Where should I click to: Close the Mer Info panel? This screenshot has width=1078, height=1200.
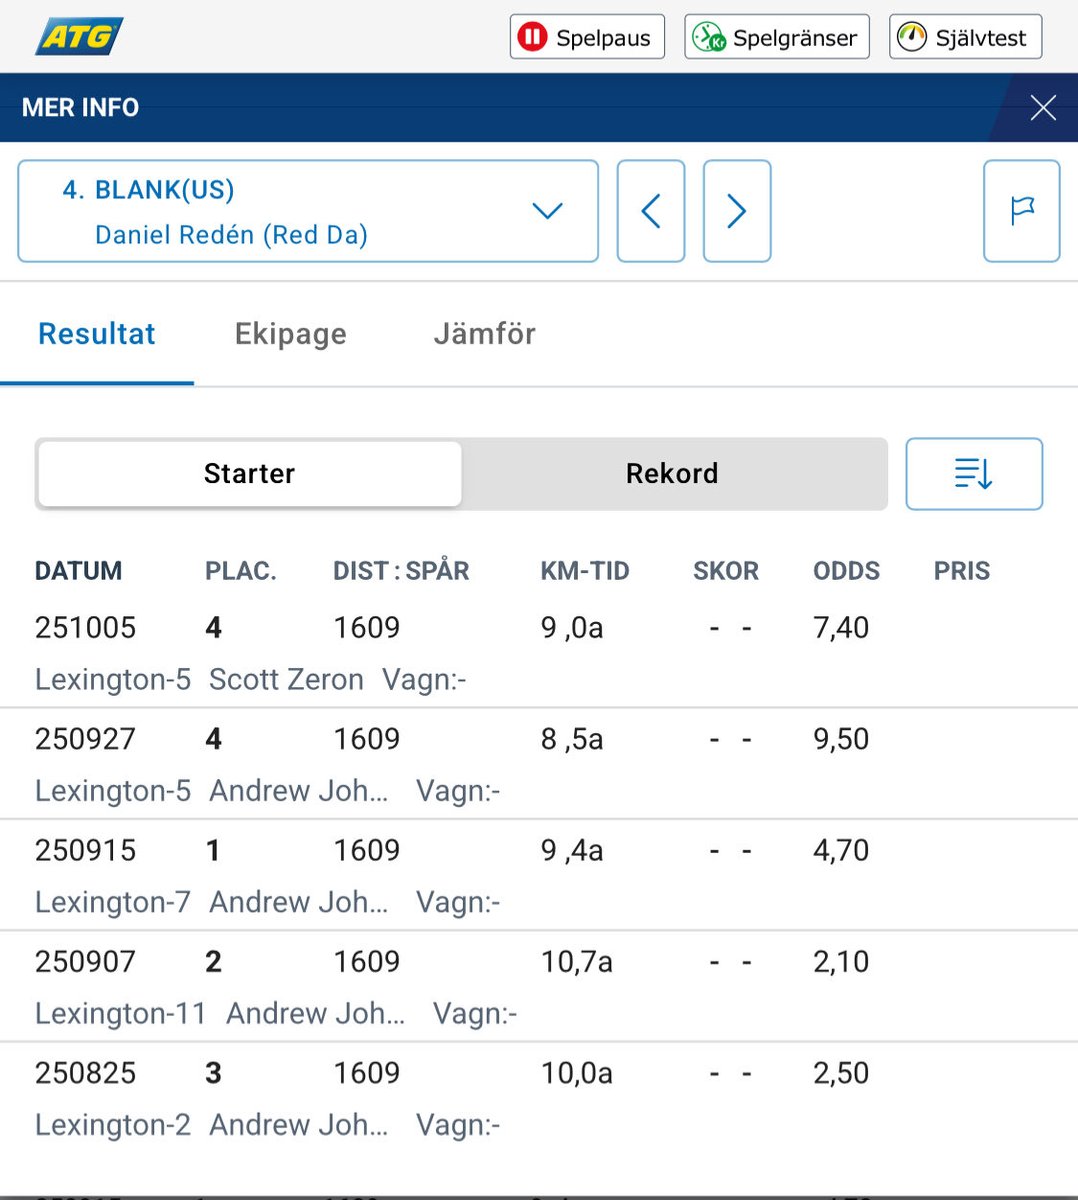[1043, 107]
